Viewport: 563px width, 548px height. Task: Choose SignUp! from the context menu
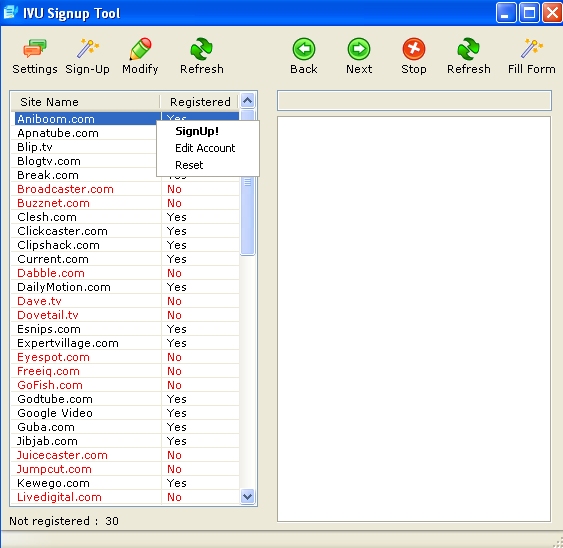tap(197, 131)
